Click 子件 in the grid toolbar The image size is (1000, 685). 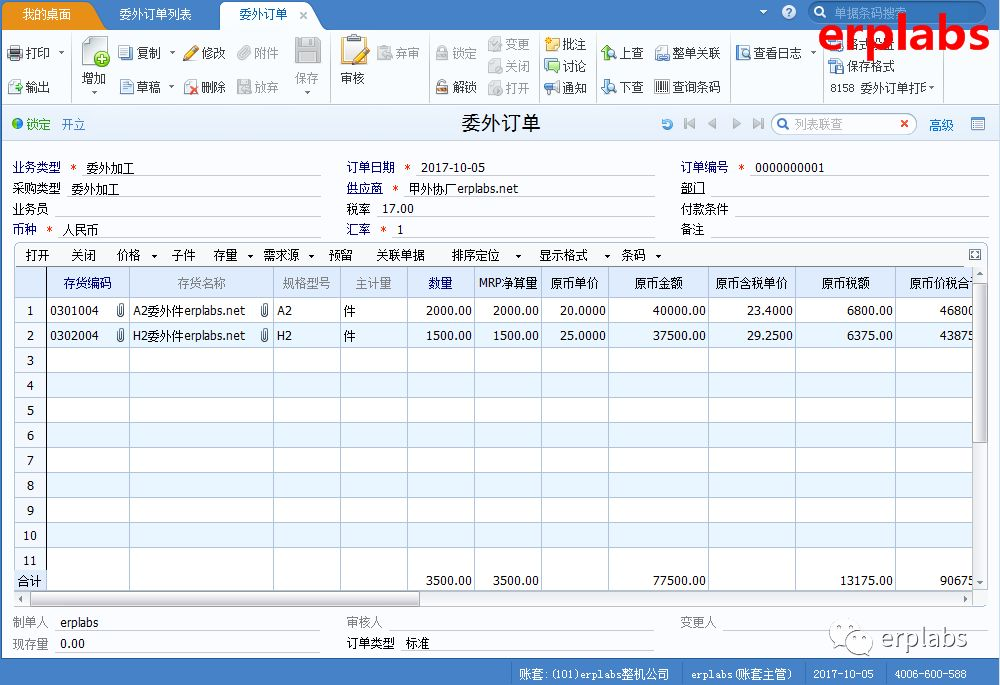183,256
